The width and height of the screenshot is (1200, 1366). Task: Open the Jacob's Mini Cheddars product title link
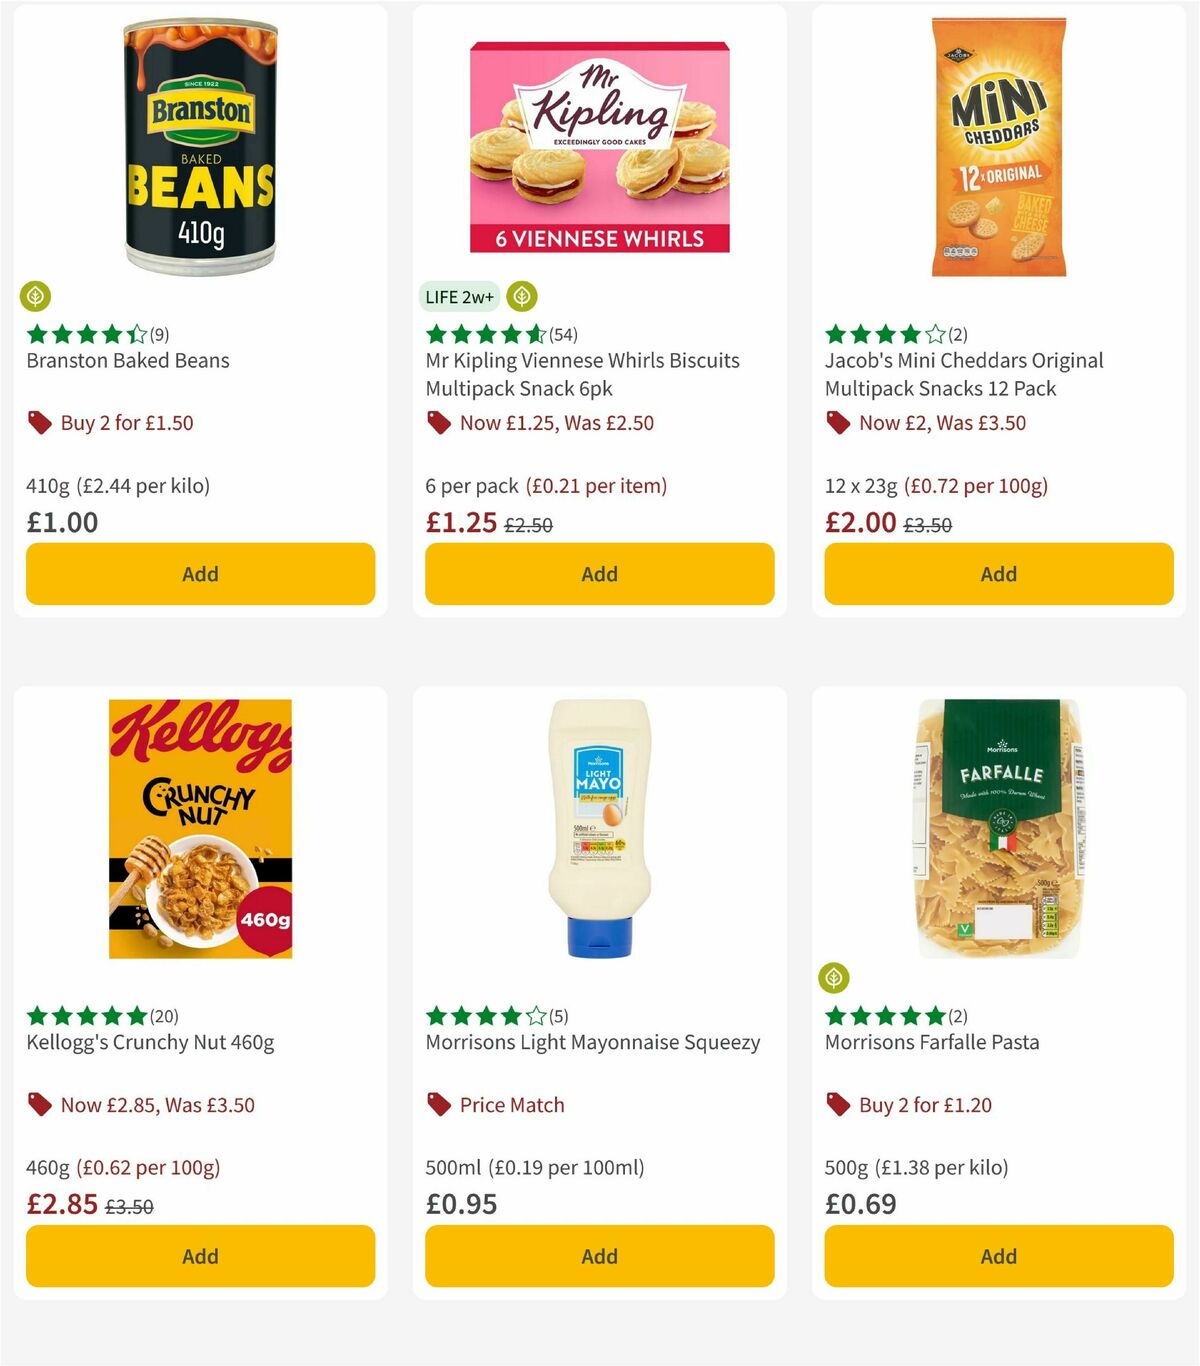pos(963,374)
